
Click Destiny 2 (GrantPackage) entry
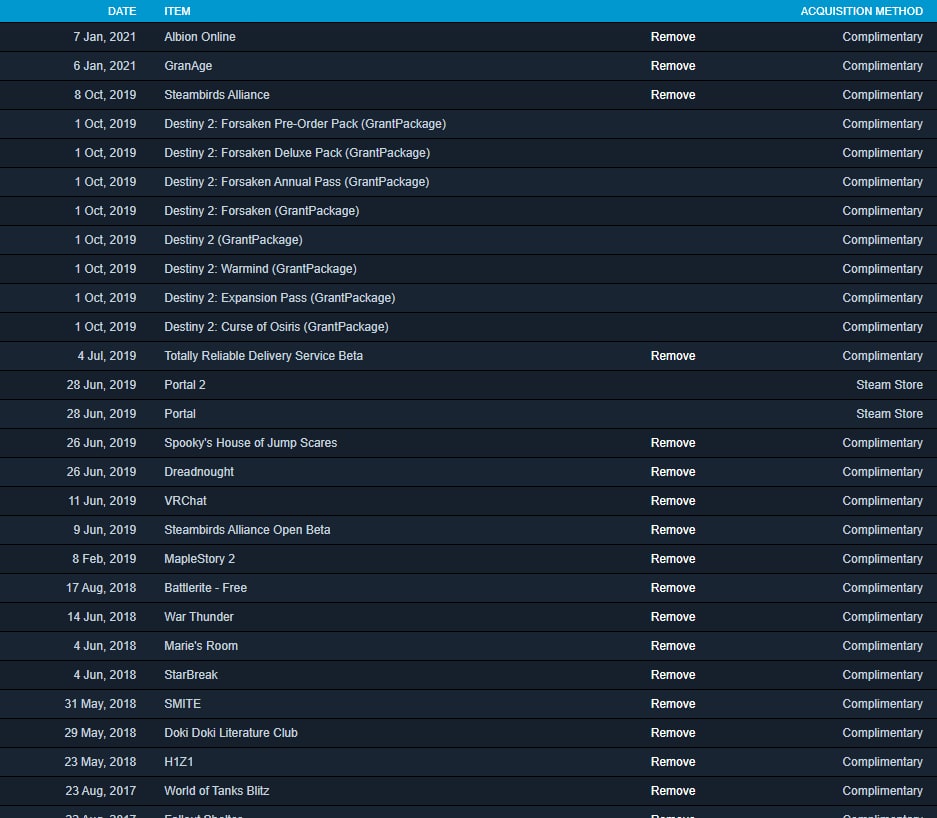(233, 240)
